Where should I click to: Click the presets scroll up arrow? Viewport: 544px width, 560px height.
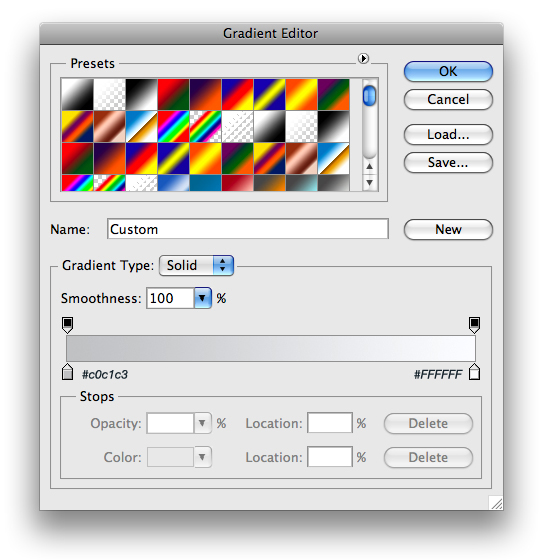coord(370,166)
